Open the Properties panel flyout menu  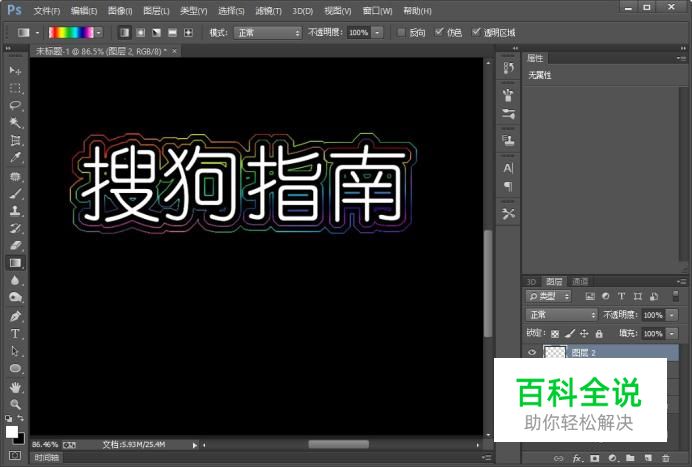point(681,58)
